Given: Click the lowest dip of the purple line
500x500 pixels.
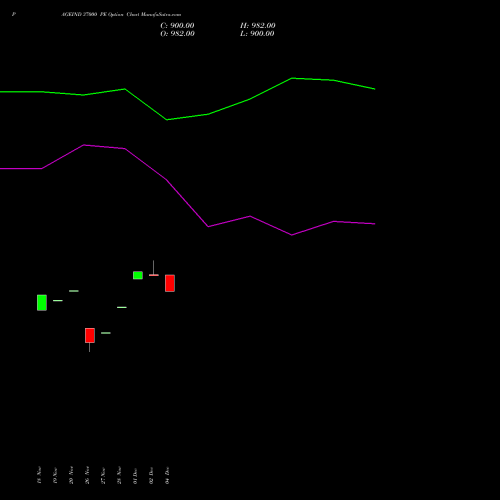Looking at the screenshot, I should point(292,235).
